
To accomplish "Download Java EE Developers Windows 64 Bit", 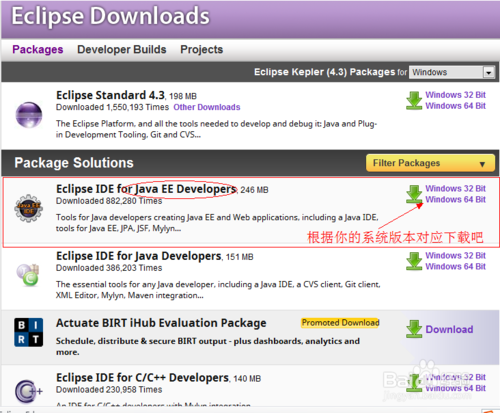I will (x=455, y=199).
